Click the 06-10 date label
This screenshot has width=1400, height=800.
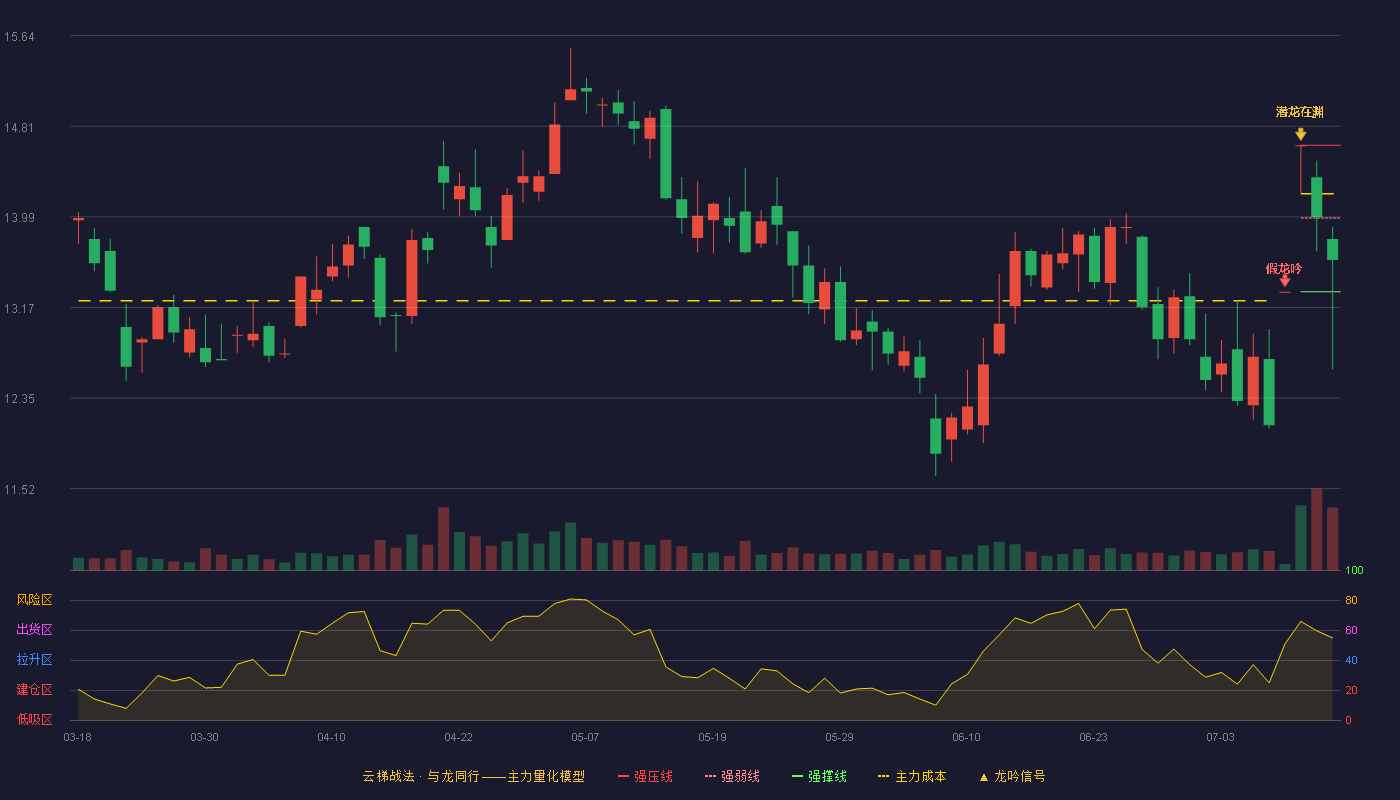pyautogui.click(x=966, y=737)
